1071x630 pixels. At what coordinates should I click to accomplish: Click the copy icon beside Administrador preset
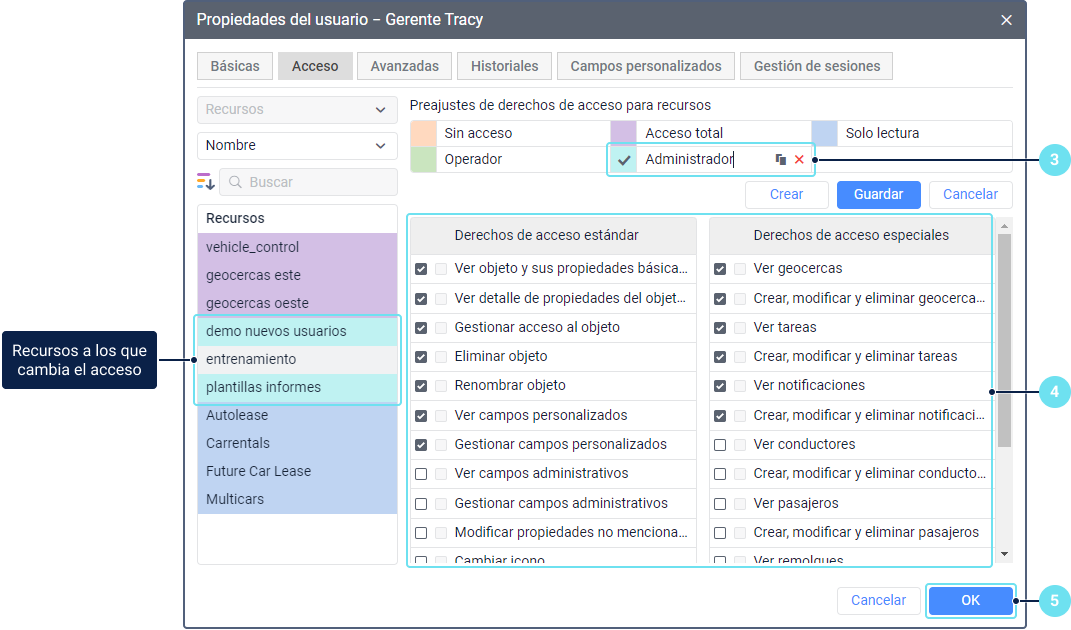coord(781,160)
